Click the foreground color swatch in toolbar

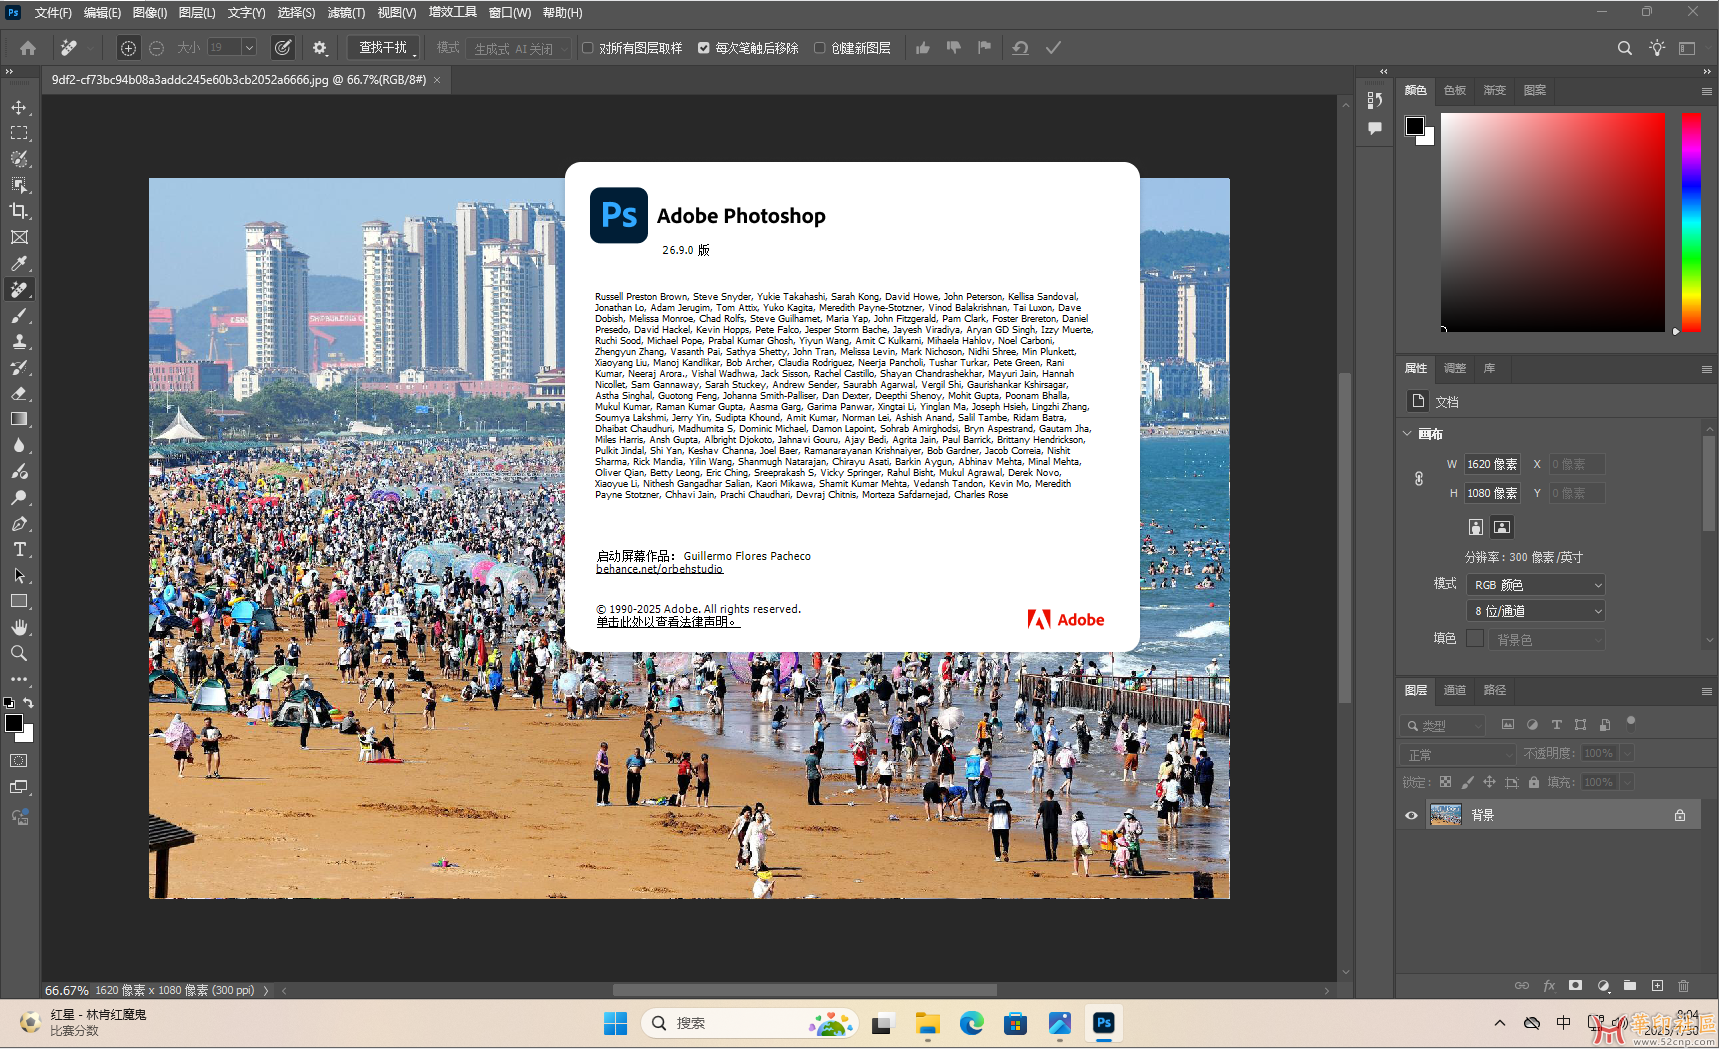(x=14, y=723)
